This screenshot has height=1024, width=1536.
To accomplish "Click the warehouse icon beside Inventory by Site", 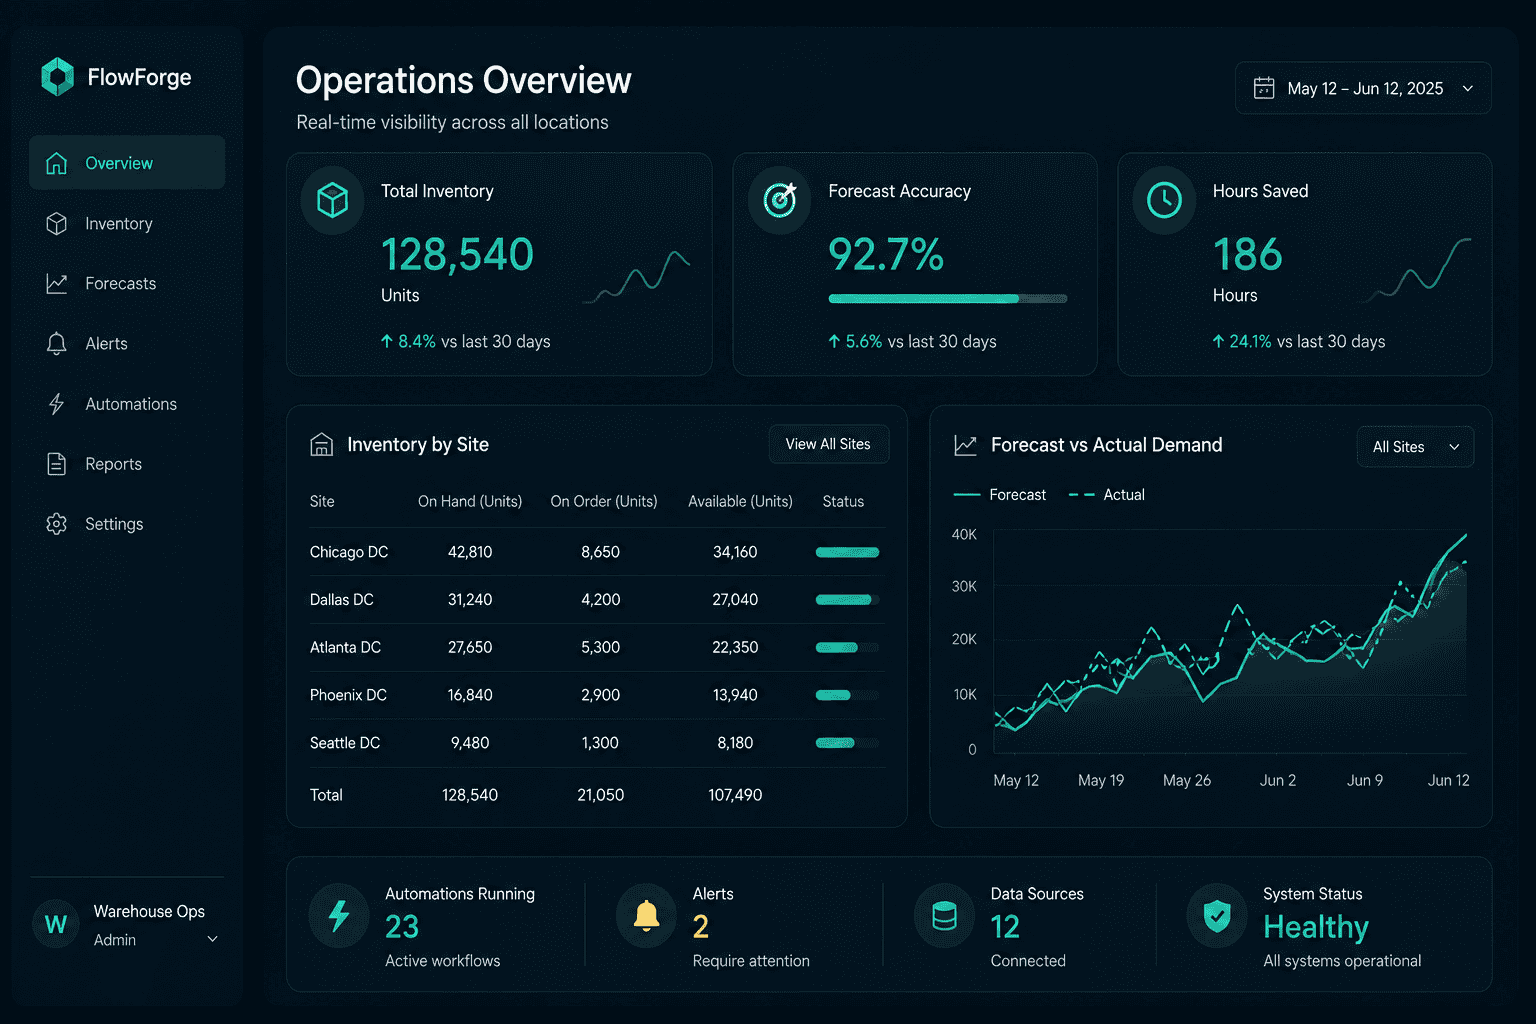I will point(321,444).
